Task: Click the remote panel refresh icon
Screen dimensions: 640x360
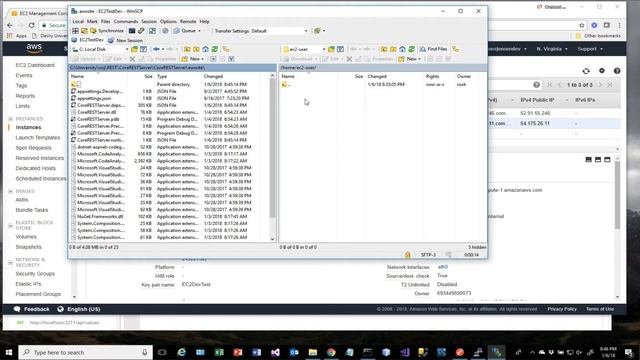Action: coord(411,49)
